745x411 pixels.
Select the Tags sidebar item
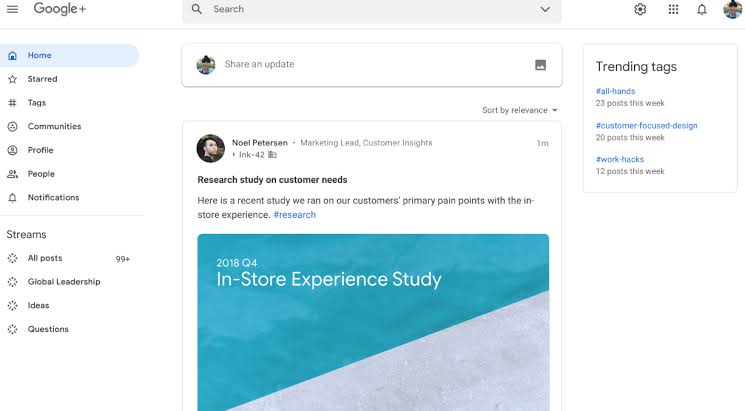(x=37, y=103)
